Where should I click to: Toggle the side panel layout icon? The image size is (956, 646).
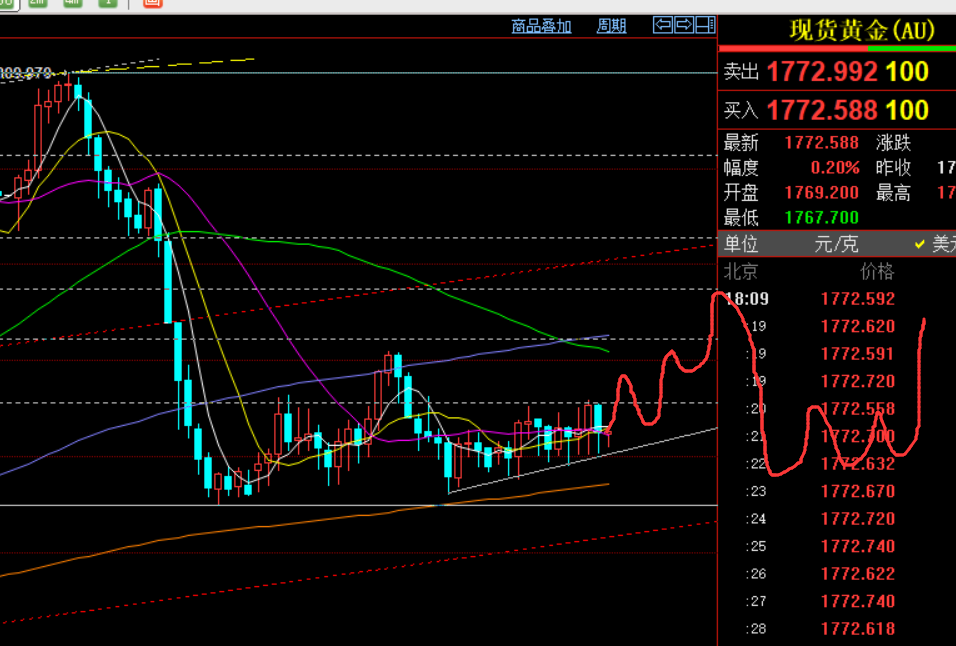(705, 26)
